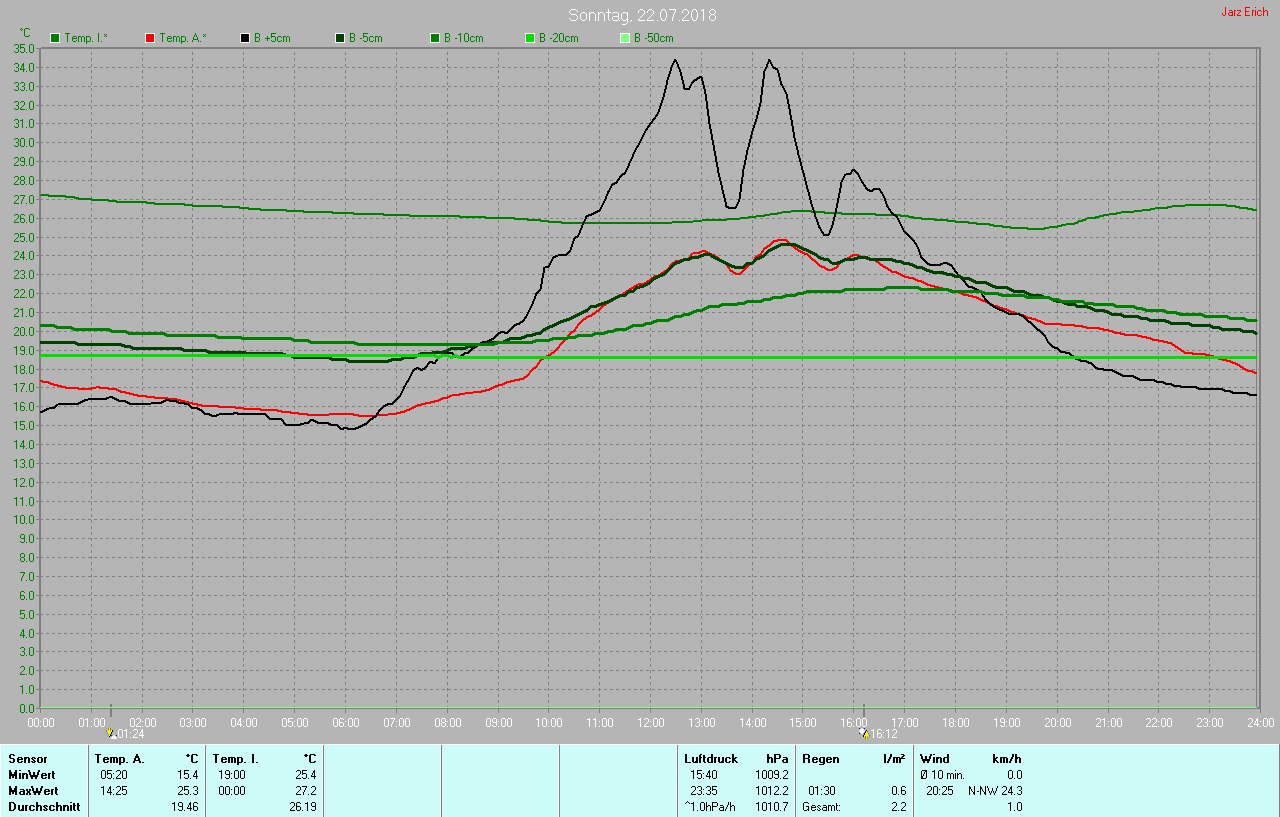This screenshot has width=1280, height=817.
Task: Select the MaxWert row label
Action: 33,791
